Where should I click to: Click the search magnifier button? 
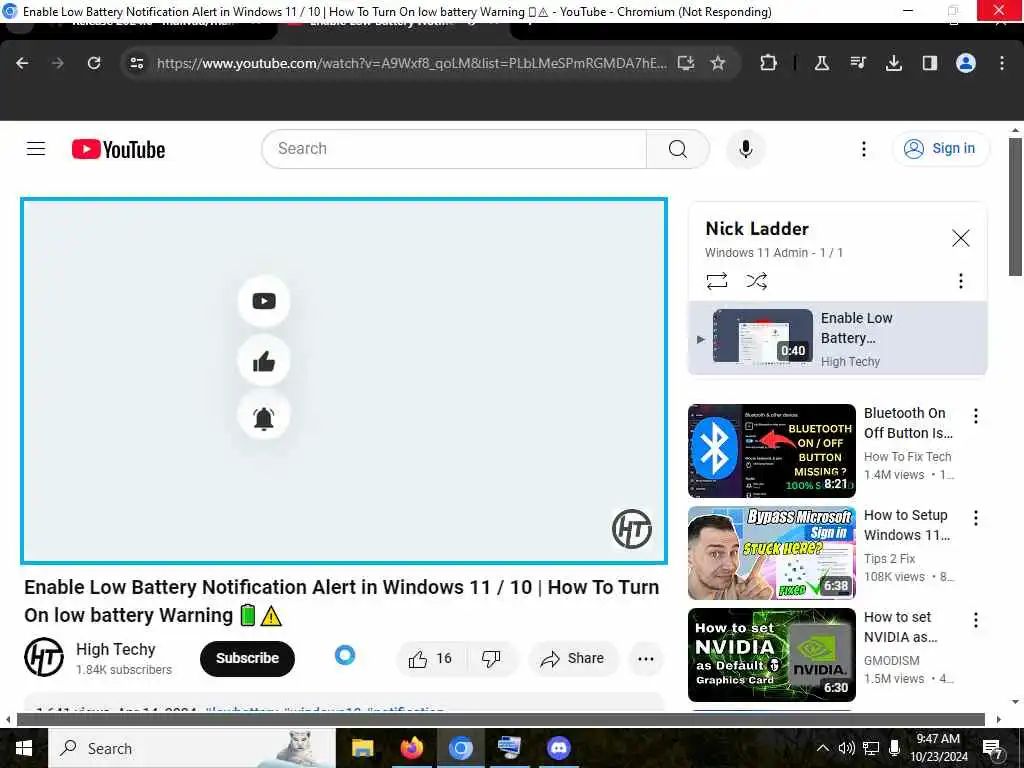pyautogui.click(x=677, y=149)
